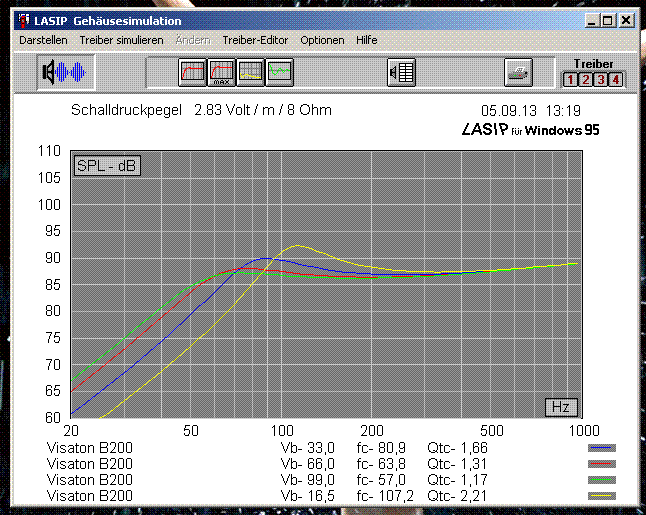
Task: Select the green curve graph icon
Action: coord(280,72)
